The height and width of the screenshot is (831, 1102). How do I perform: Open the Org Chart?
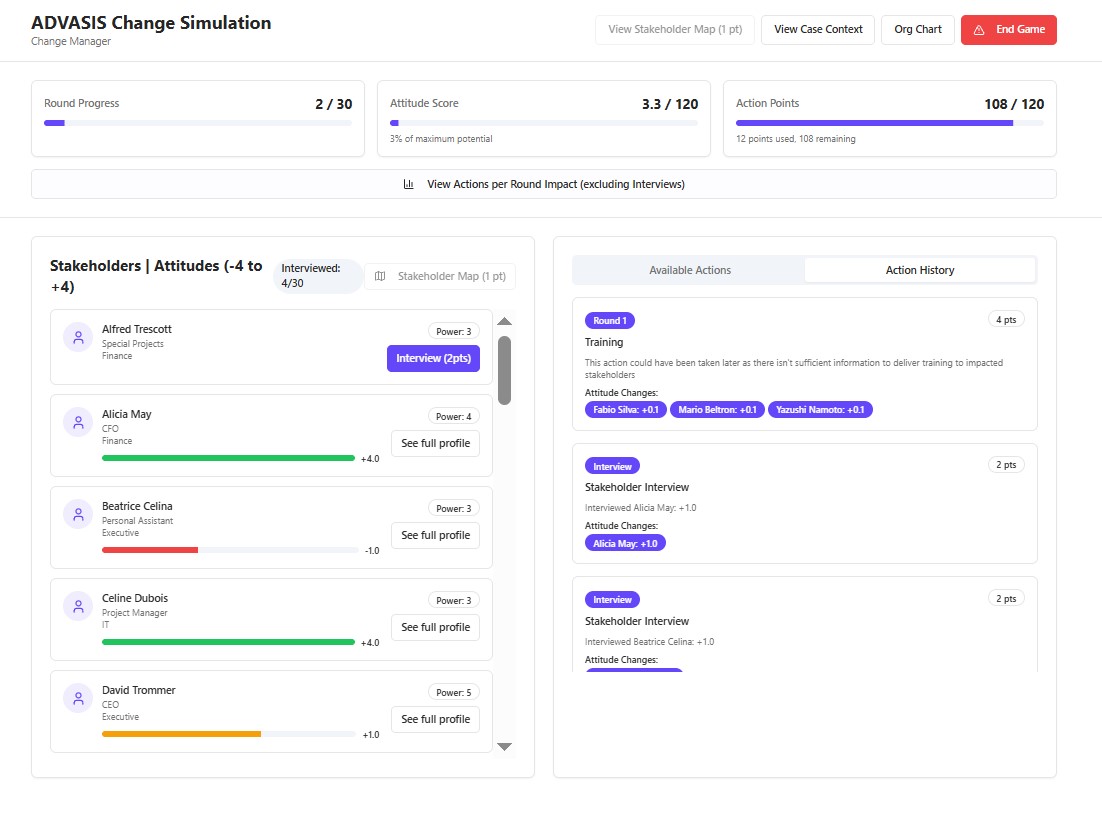point(918,30)
